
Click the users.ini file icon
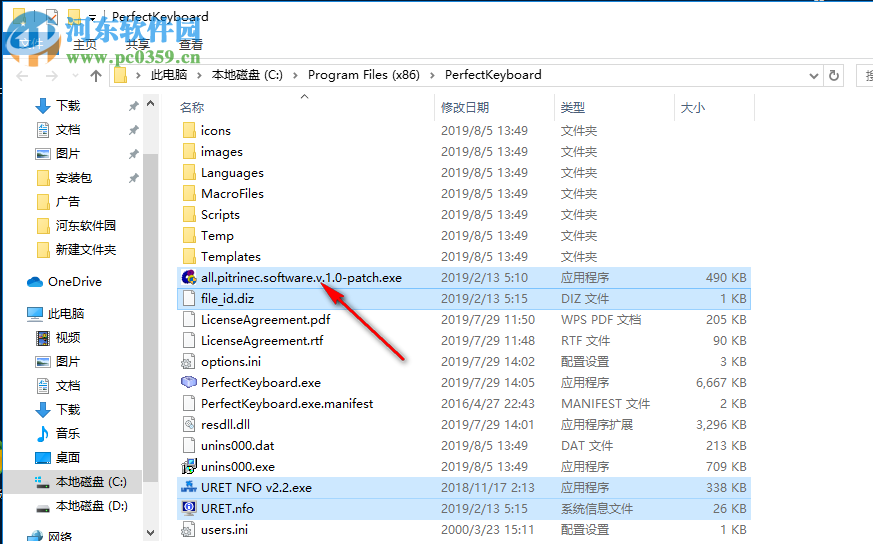tap(189, 530)
